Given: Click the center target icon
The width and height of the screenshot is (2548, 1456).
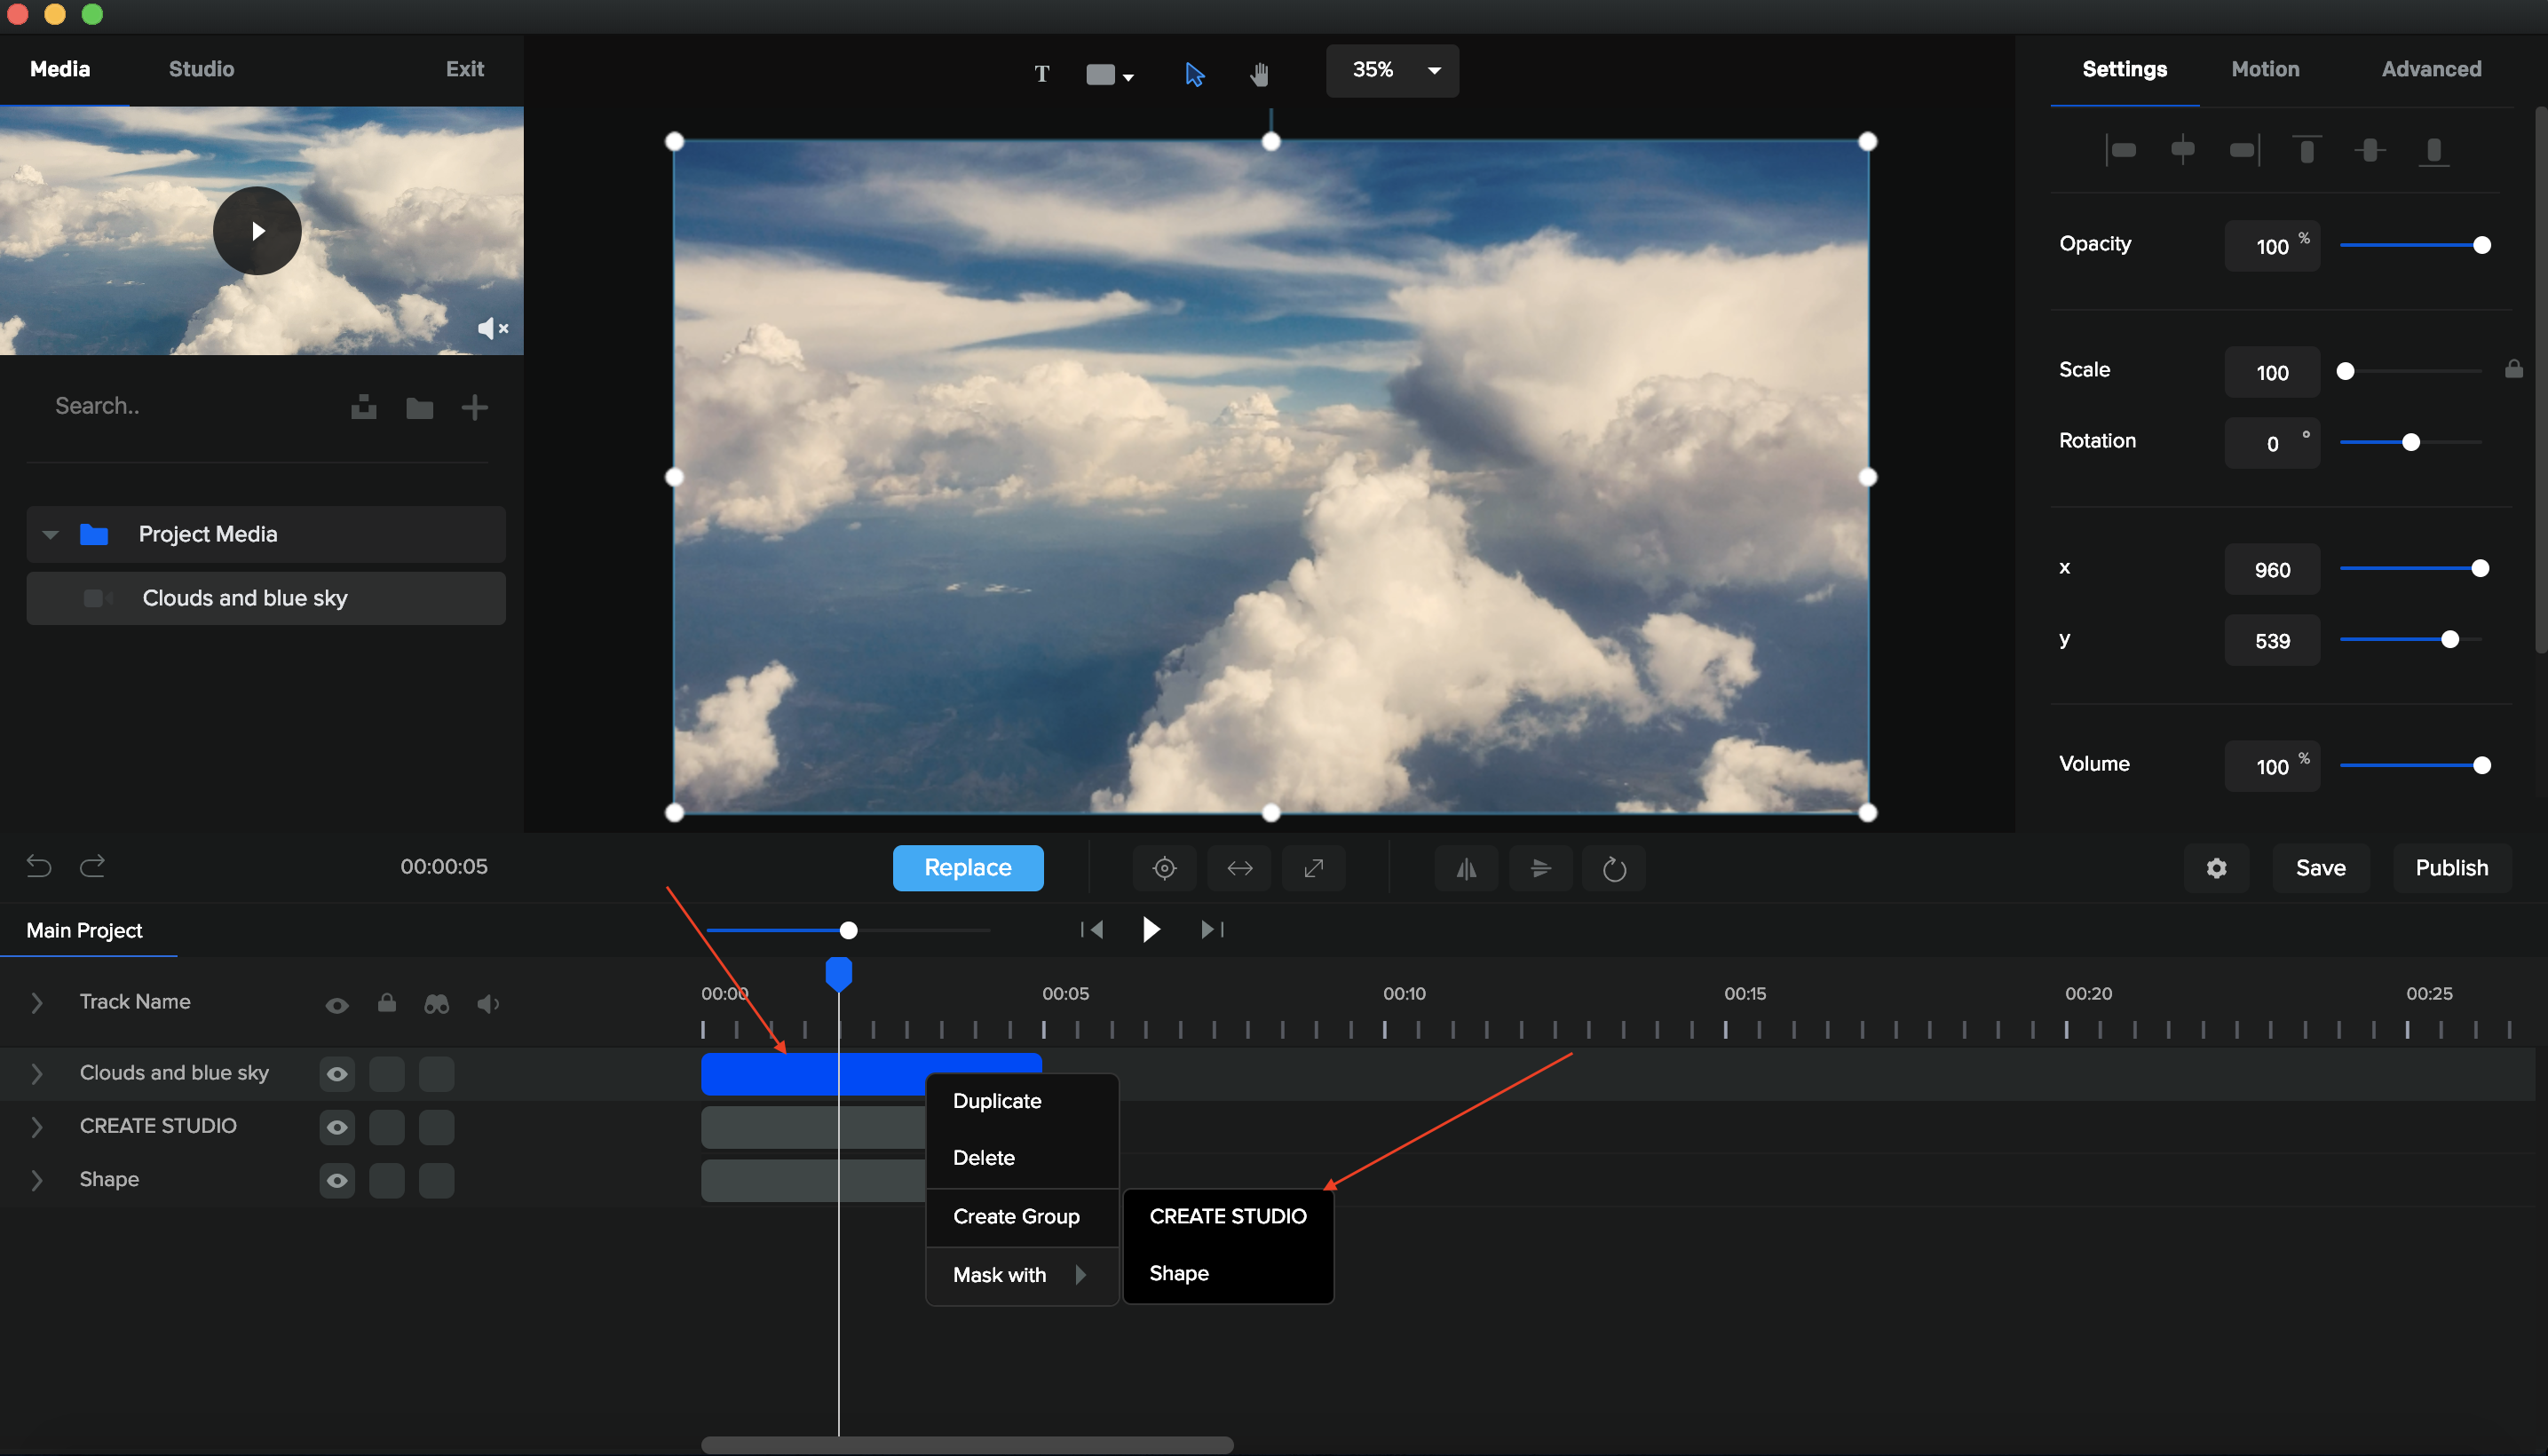Looking at the screenshot, I should coord(1164,868).
